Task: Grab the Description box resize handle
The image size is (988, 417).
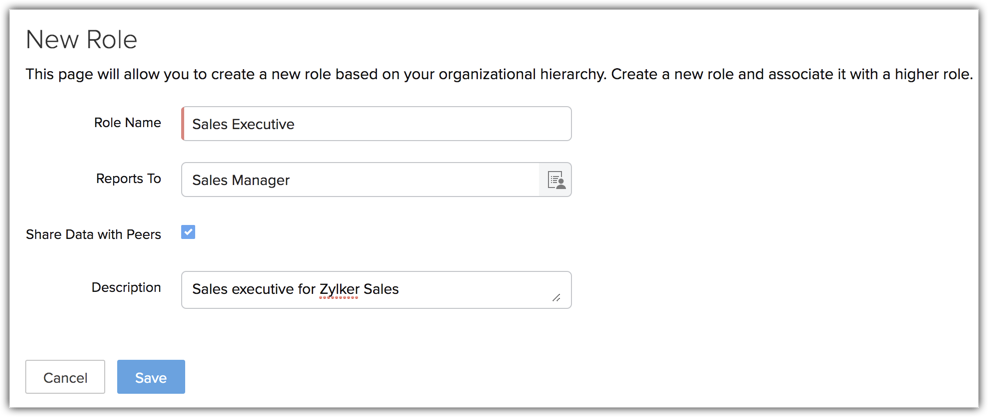Action: pos(556,297)
